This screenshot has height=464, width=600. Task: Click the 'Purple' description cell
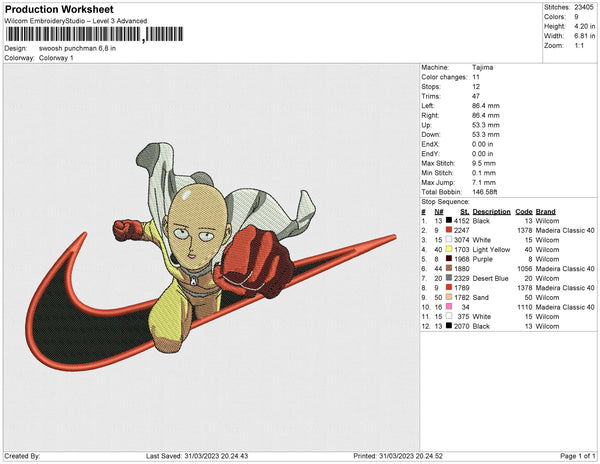(483, 259)
